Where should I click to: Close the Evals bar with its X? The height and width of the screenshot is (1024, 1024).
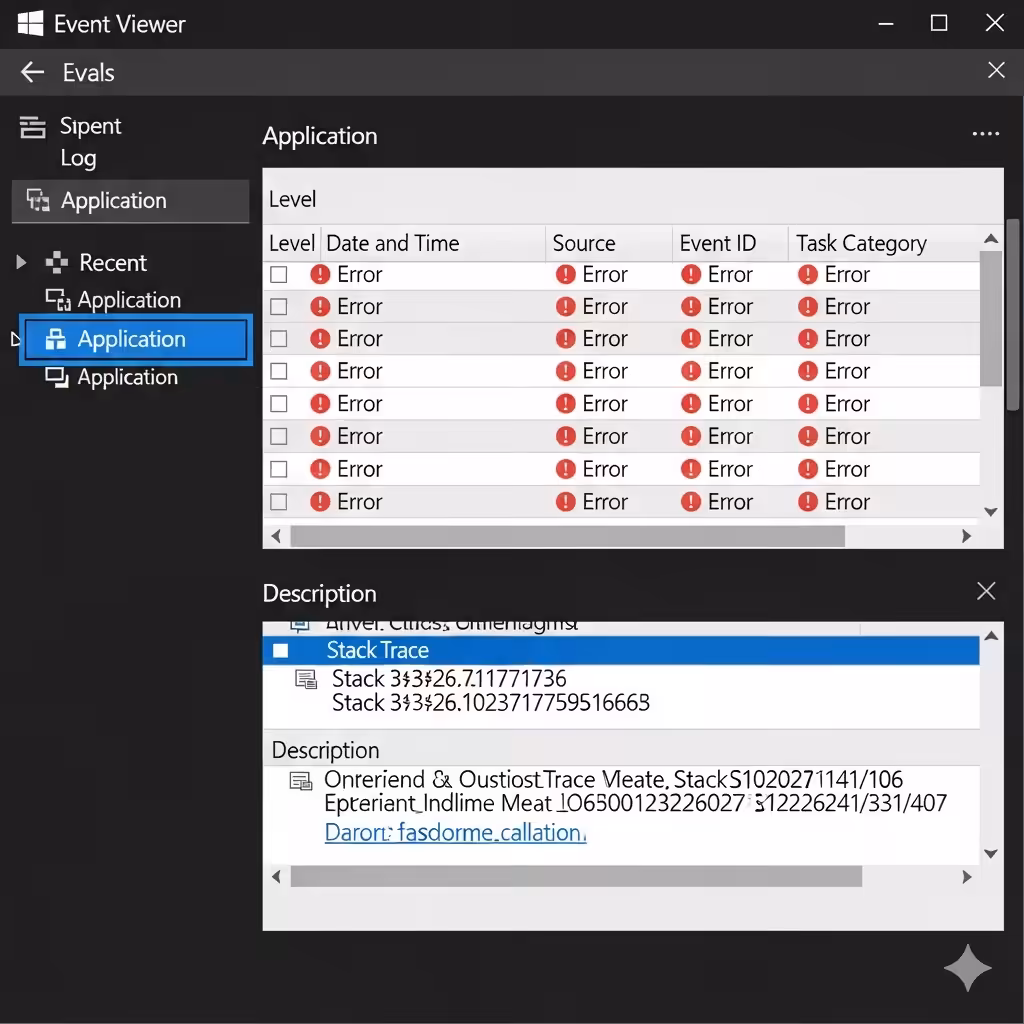996,70
